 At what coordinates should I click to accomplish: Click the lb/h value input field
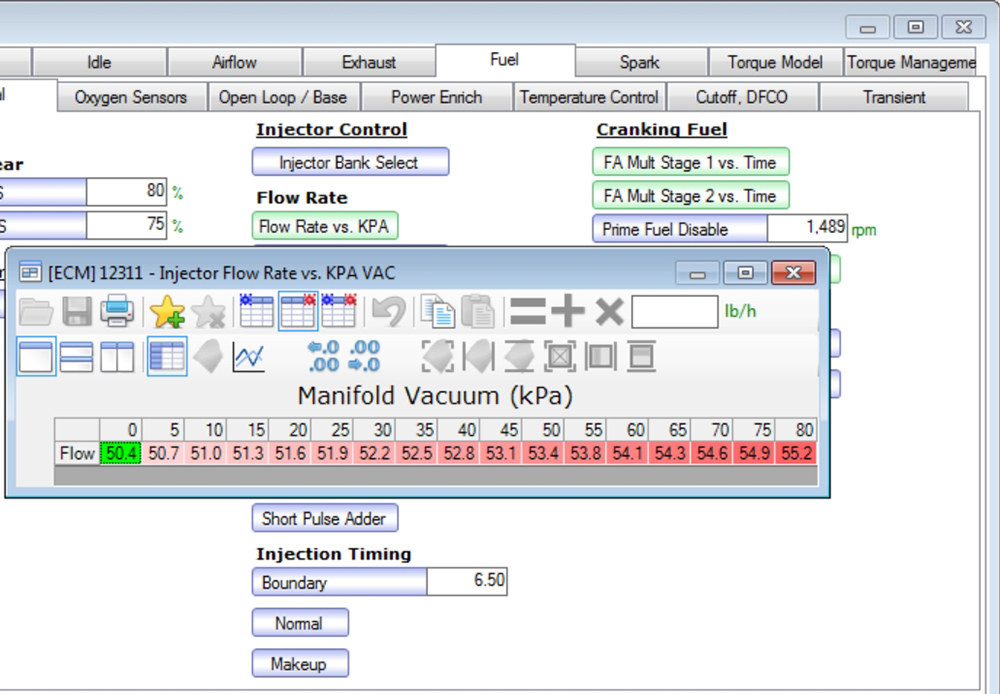point(675,311)
